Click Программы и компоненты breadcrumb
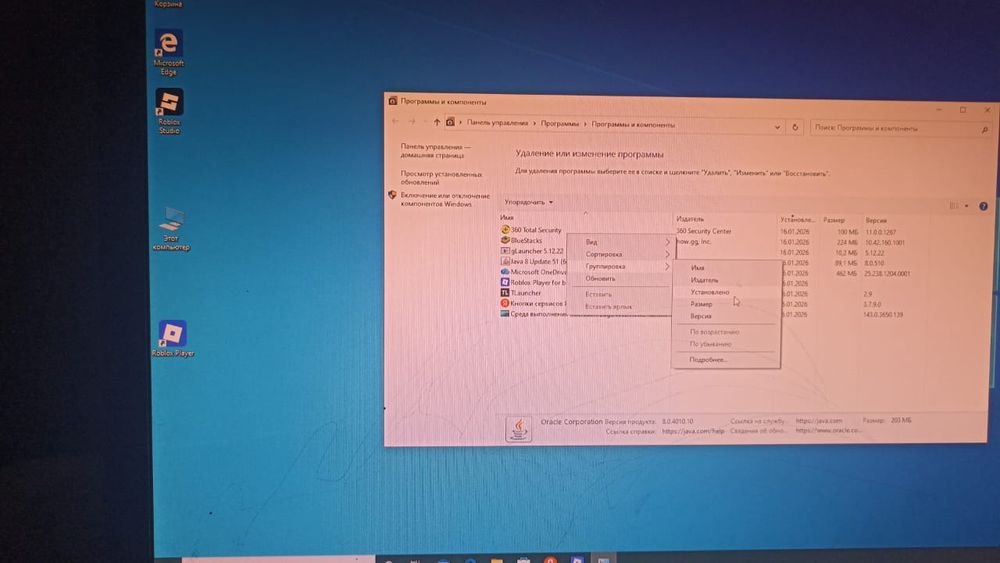The height and width of the screenshot is (563, 1000). 633,125
